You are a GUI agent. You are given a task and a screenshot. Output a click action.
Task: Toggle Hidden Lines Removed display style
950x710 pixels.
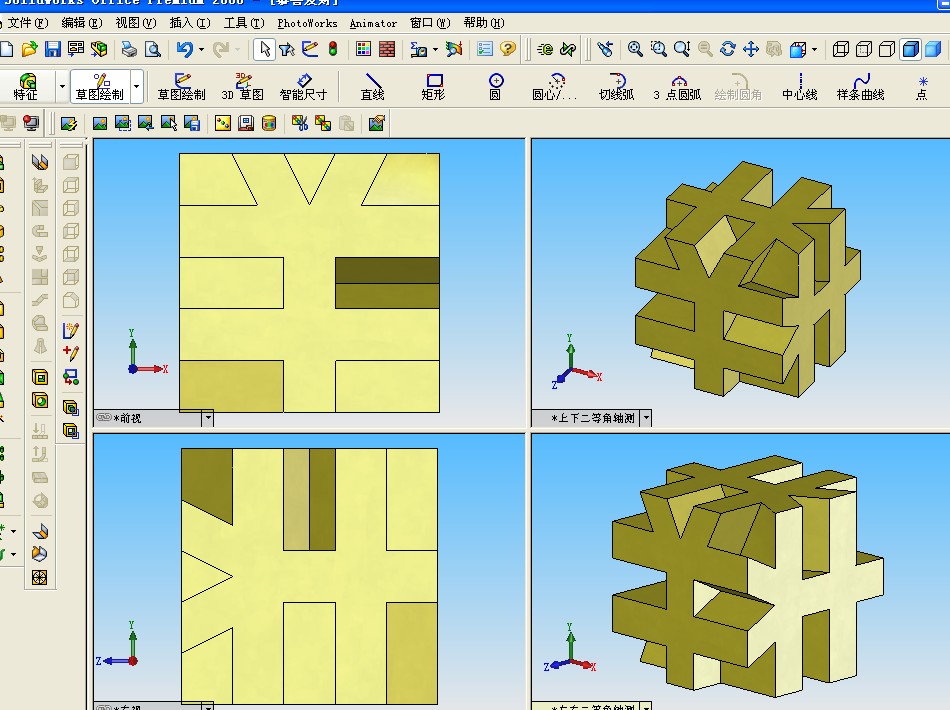(886, 49)
